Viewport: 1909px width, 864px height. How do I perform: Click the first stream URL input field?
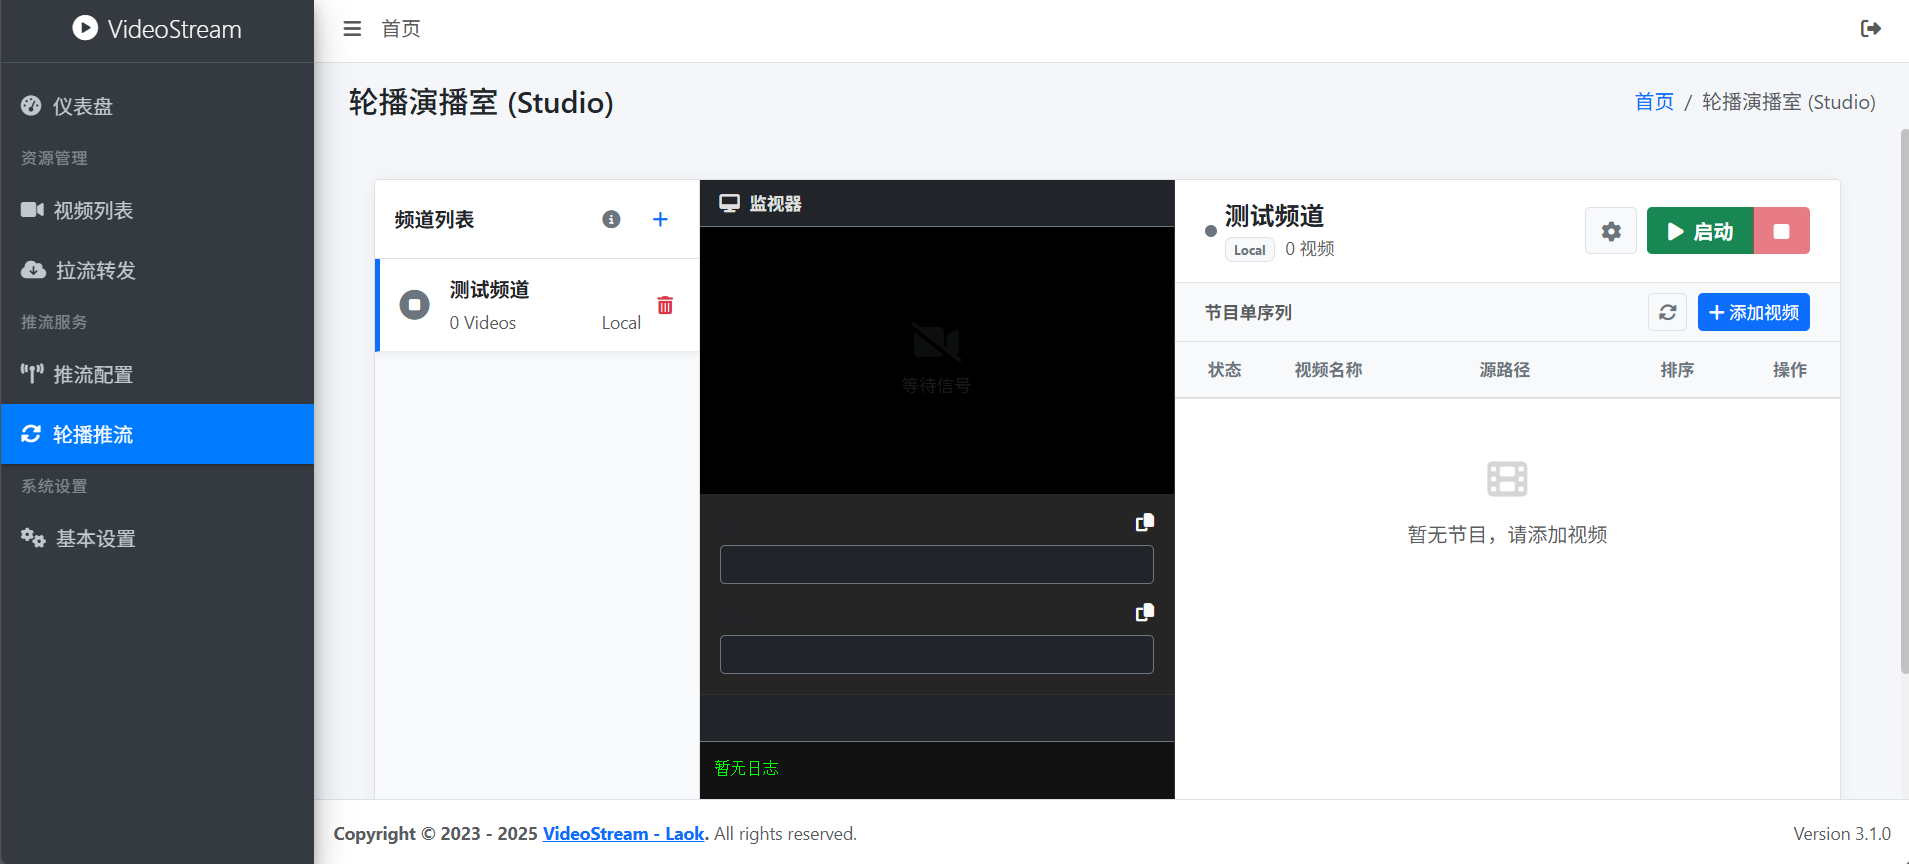click(936, 564)
